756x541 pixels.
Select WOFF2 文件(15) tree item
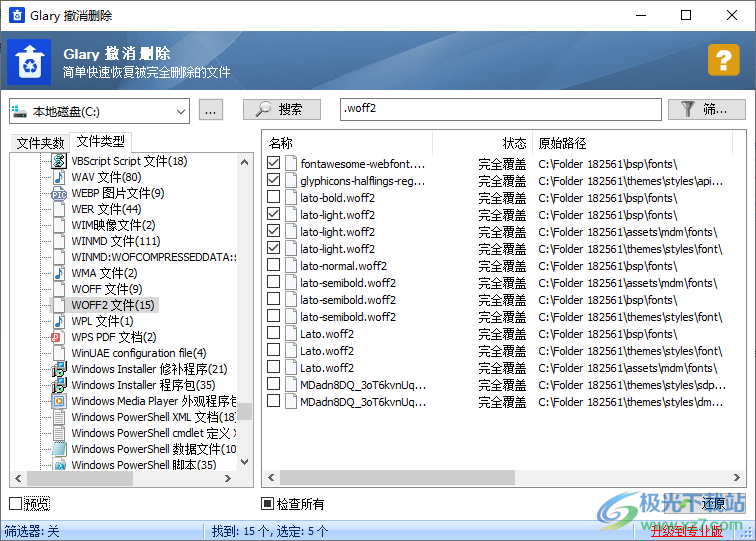coord(113,305)
